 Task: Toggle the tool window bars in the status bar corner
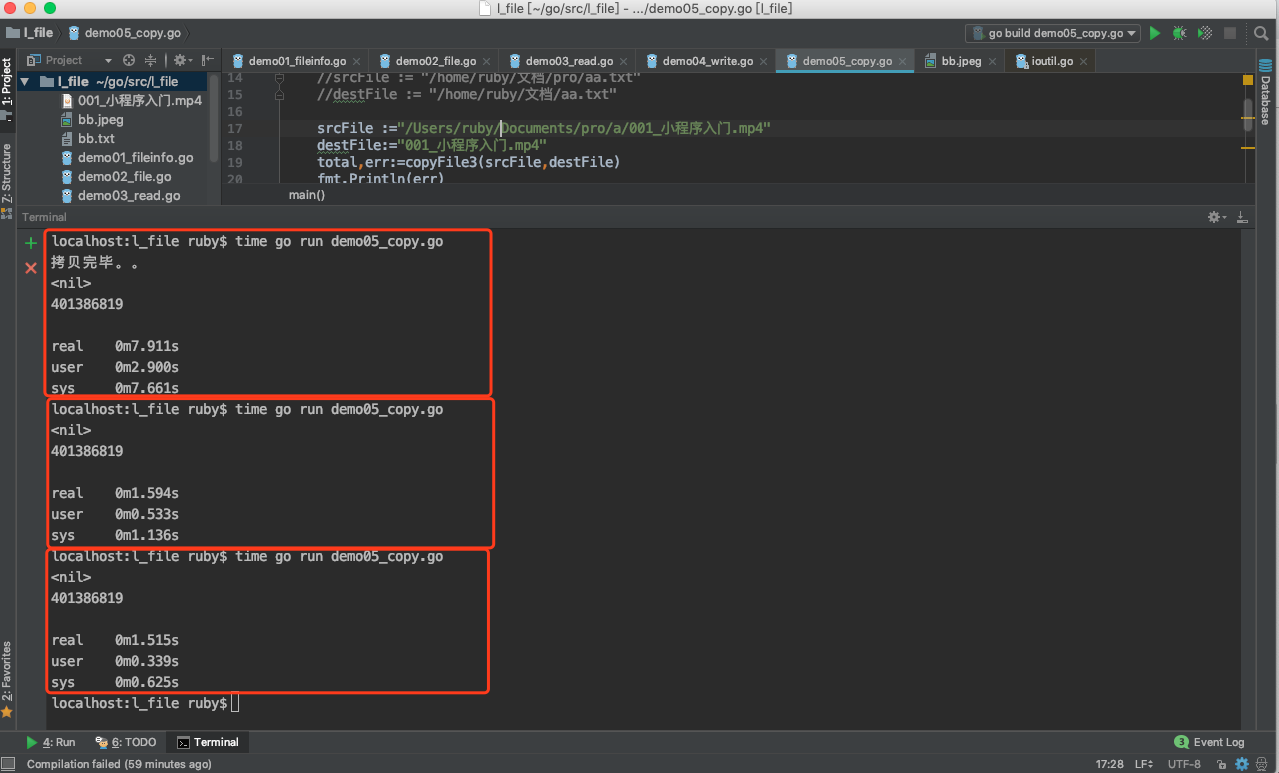pyautogui.click(x=9, y=764)
